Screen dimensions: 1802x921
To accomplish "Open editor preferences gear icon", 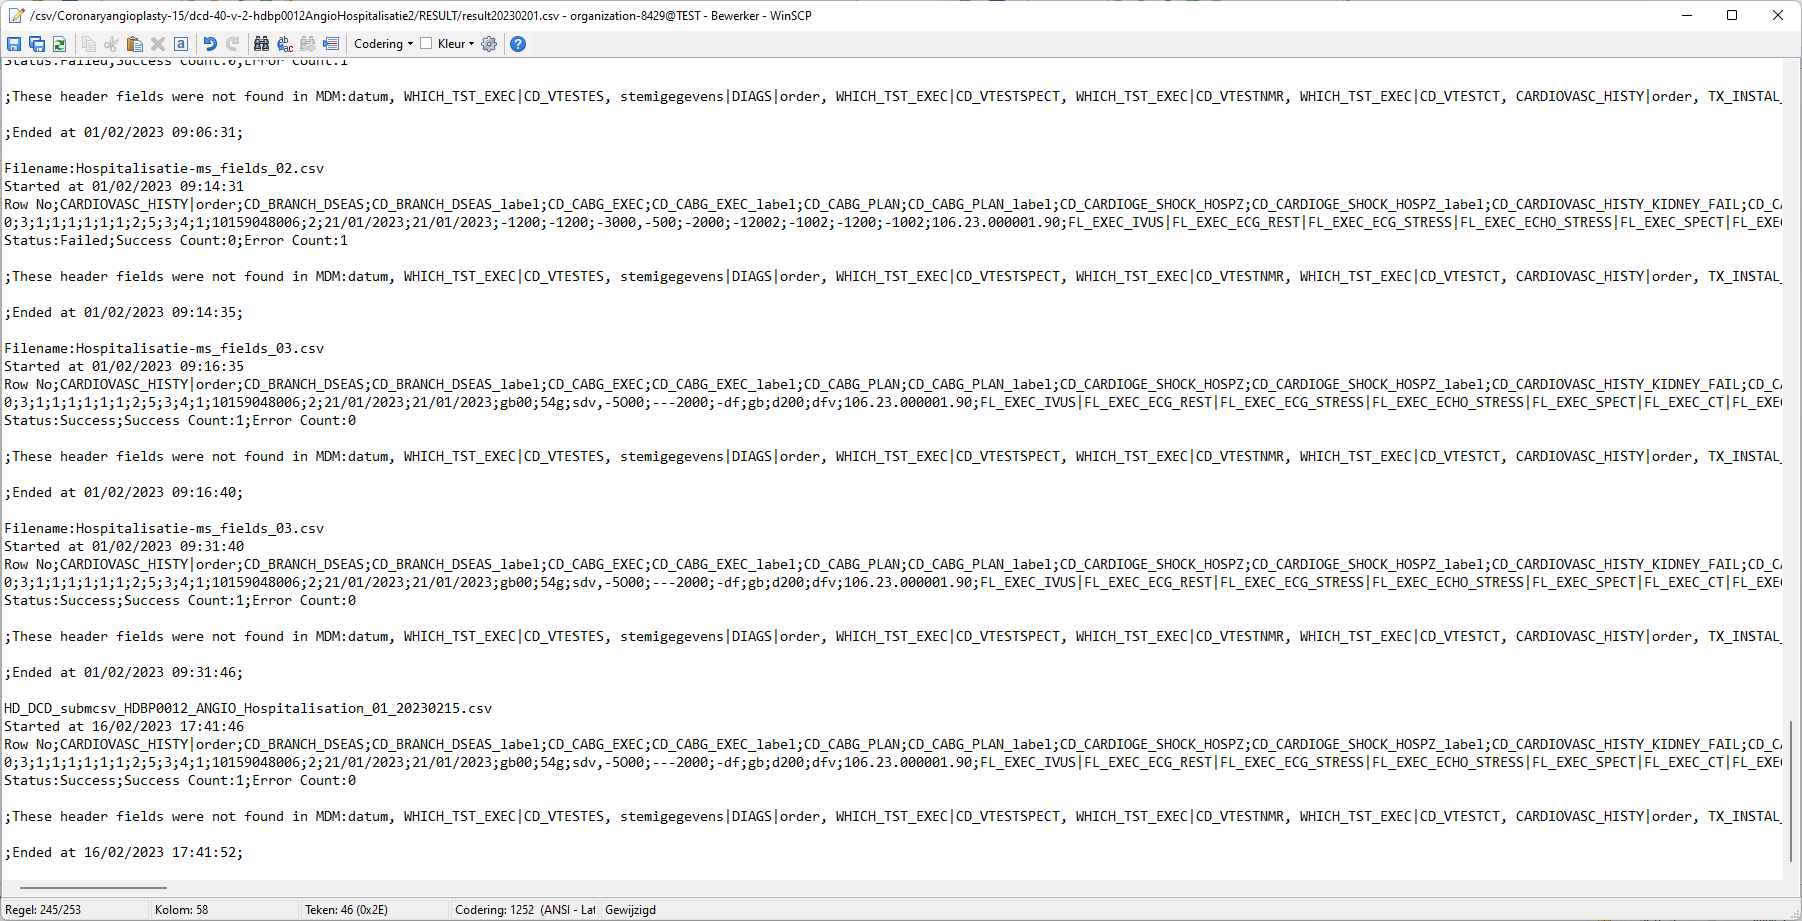I will pos(489,44).
